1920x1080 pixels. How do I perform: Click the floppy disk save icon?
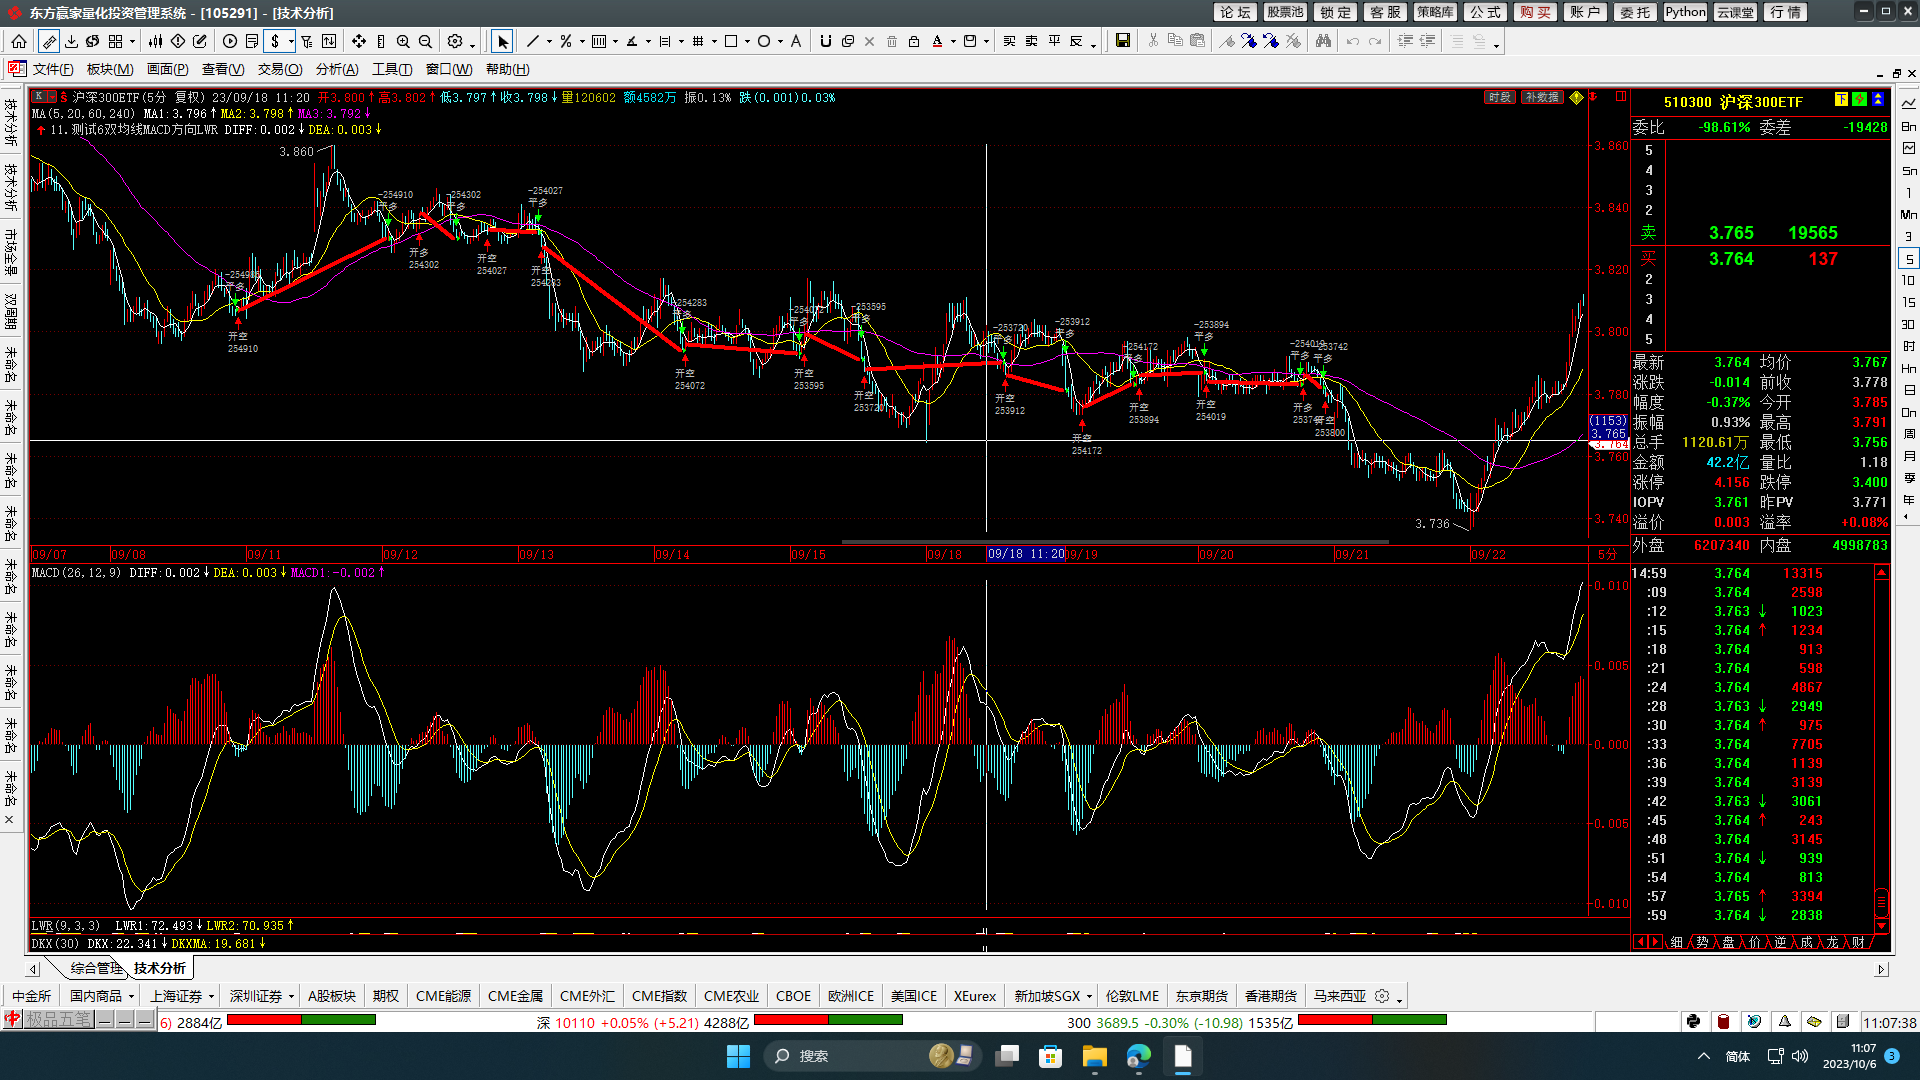(1123, 41)
